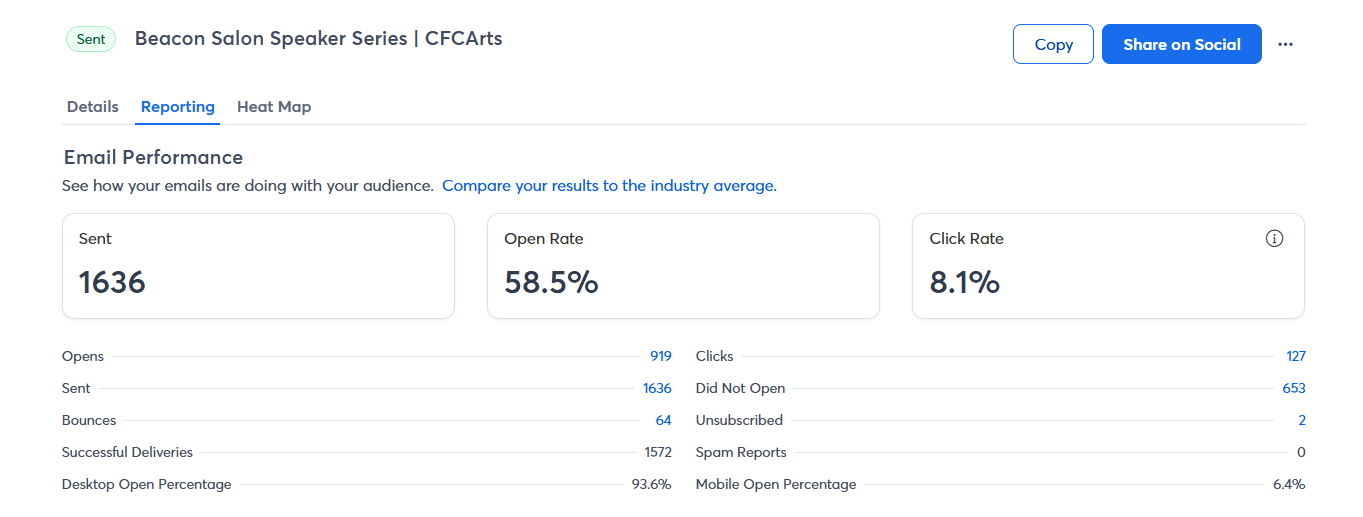This screenshot has width=1363, height=517.
Task: Open the Heat Map tab
Action: (x=274, y=107)
